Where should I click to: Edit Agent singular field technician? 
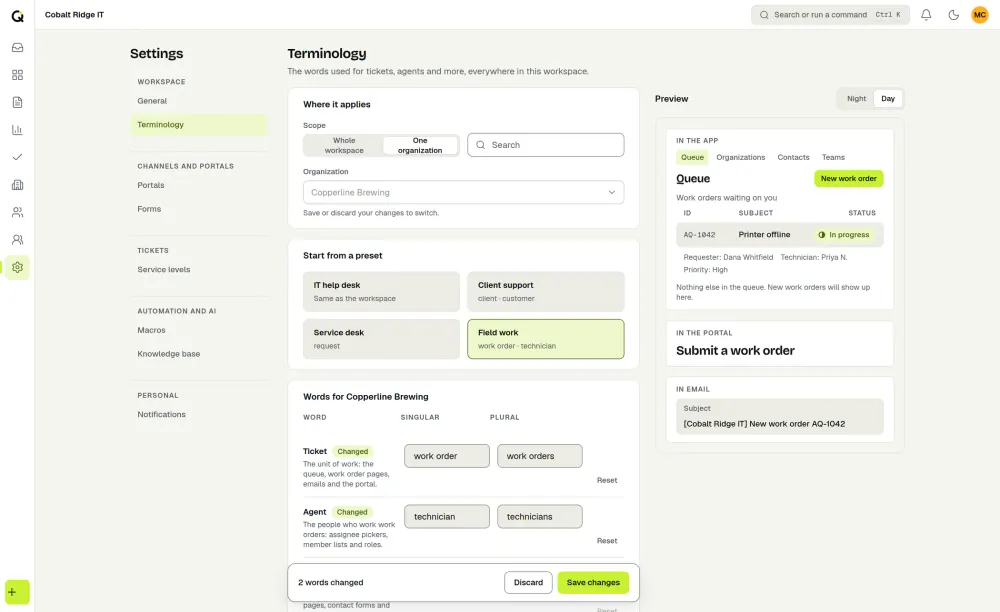(446, 516)
